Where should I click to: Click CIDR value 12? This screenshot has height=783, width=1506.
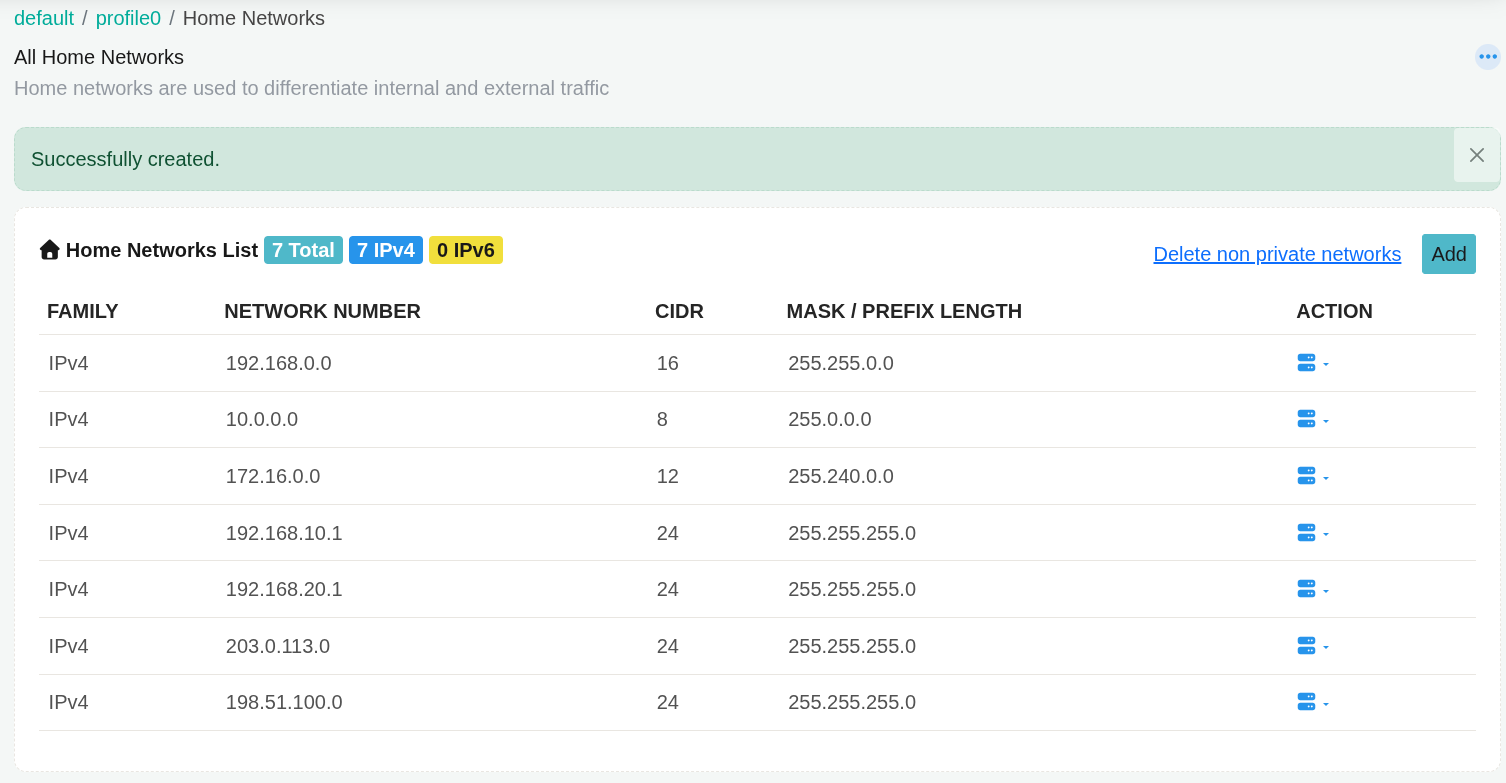668,476
